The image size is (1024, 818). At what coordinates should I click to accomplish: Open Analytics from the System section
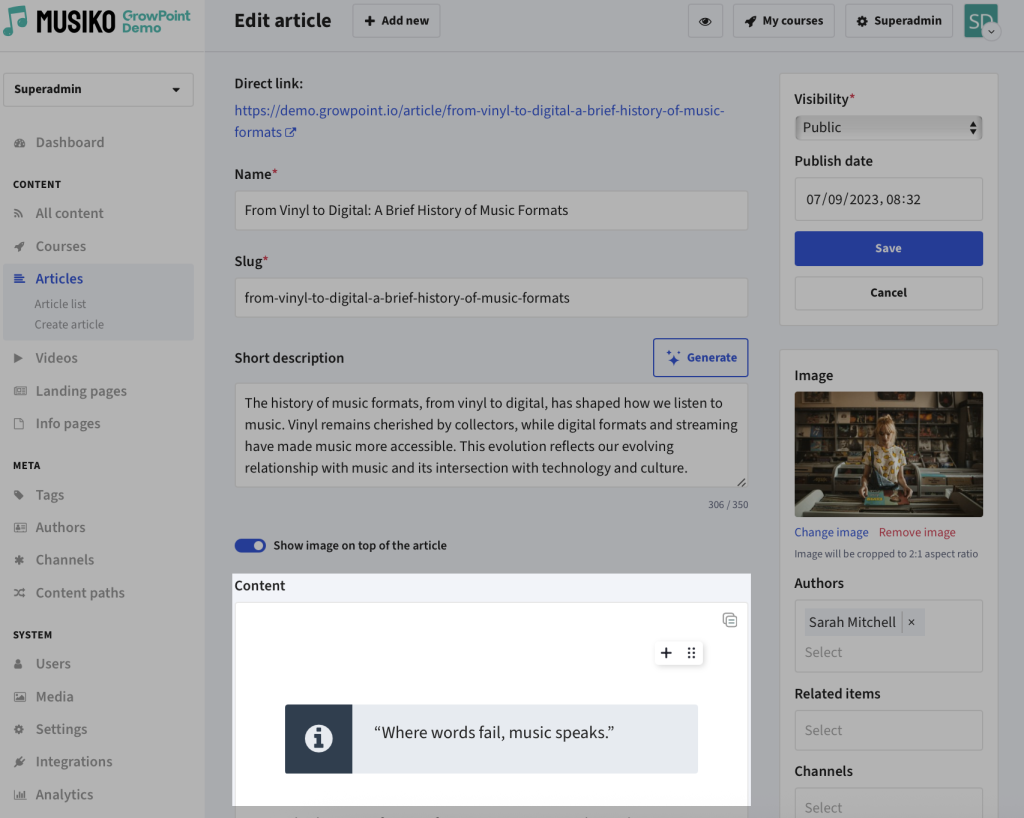click(64, 794)
